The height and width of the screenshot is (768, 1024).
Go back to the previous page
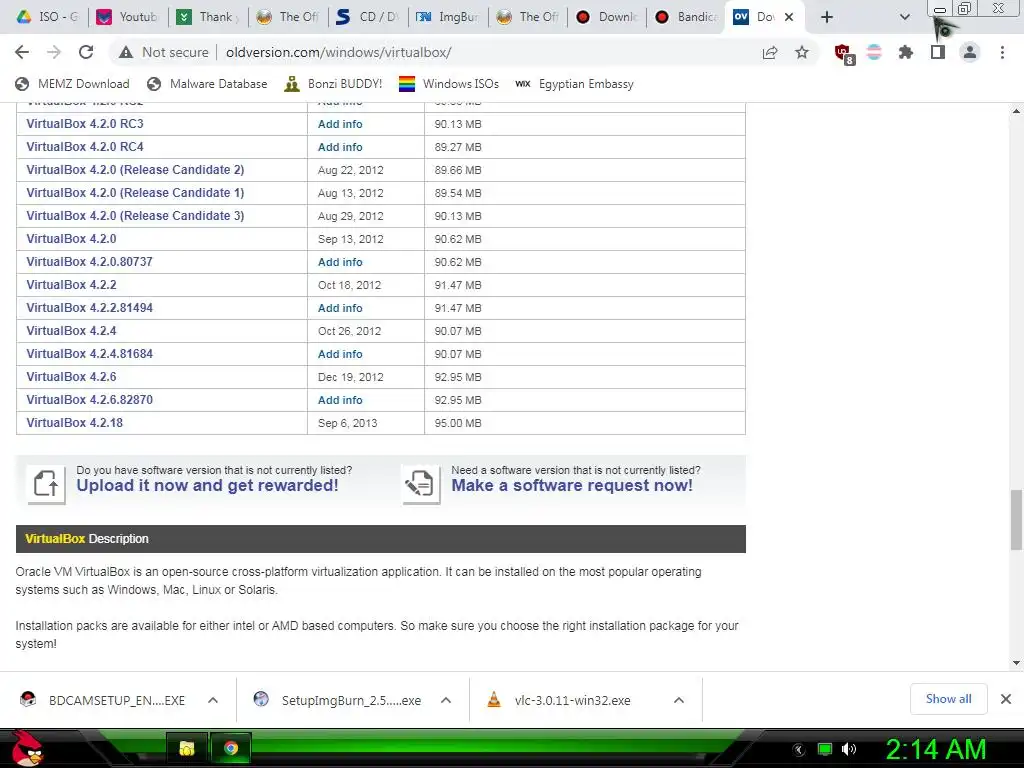coord(22,52)
